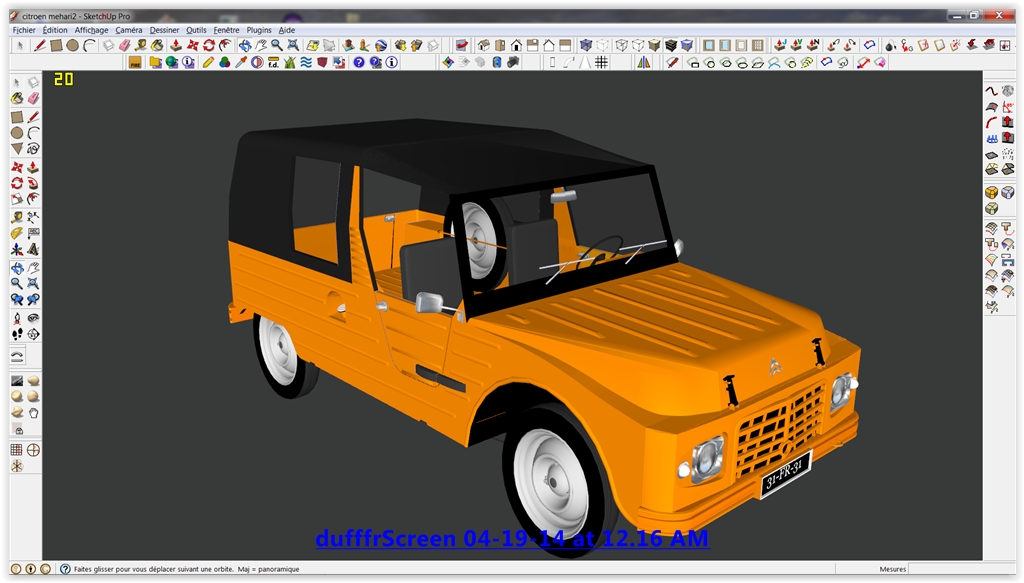Switch to Monochrome face style
The image size is (1024, 583).
pos(687,45)
